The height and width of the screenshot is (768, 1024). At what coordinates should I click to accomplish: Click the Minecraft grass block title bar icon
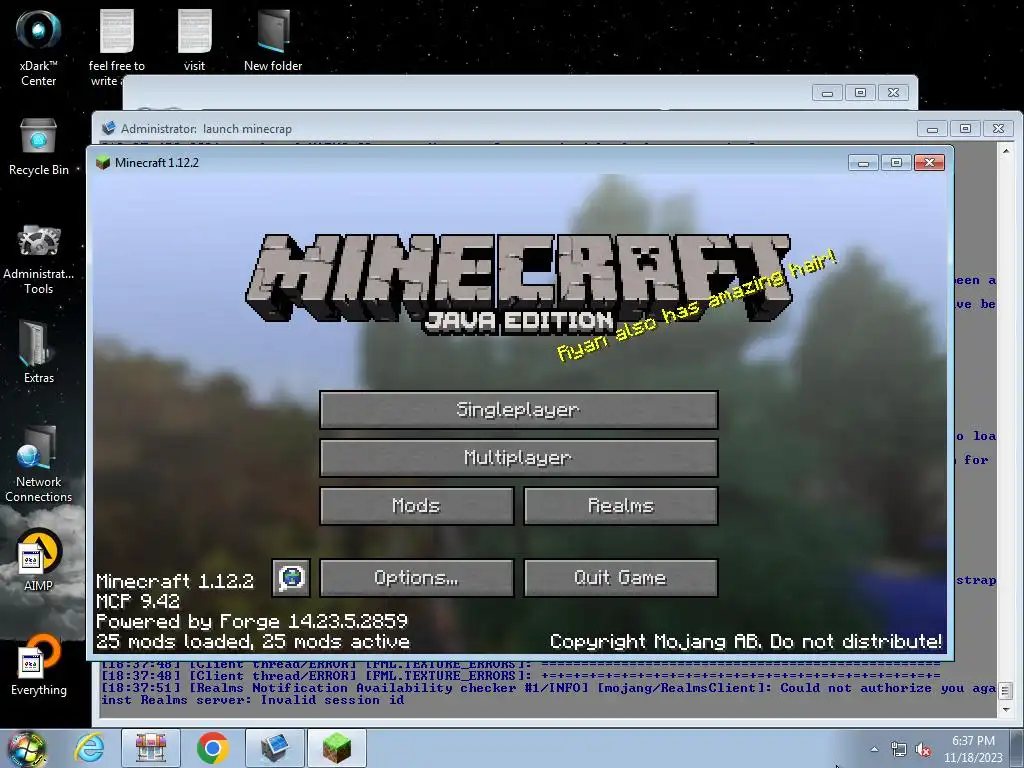coord(103,163)
